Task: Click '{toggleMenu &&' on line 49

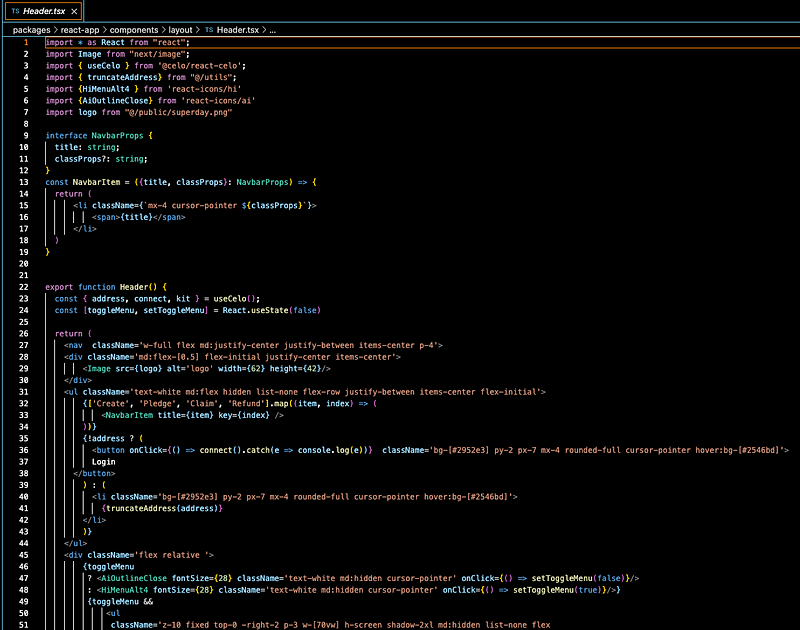Action: point(120,601)
